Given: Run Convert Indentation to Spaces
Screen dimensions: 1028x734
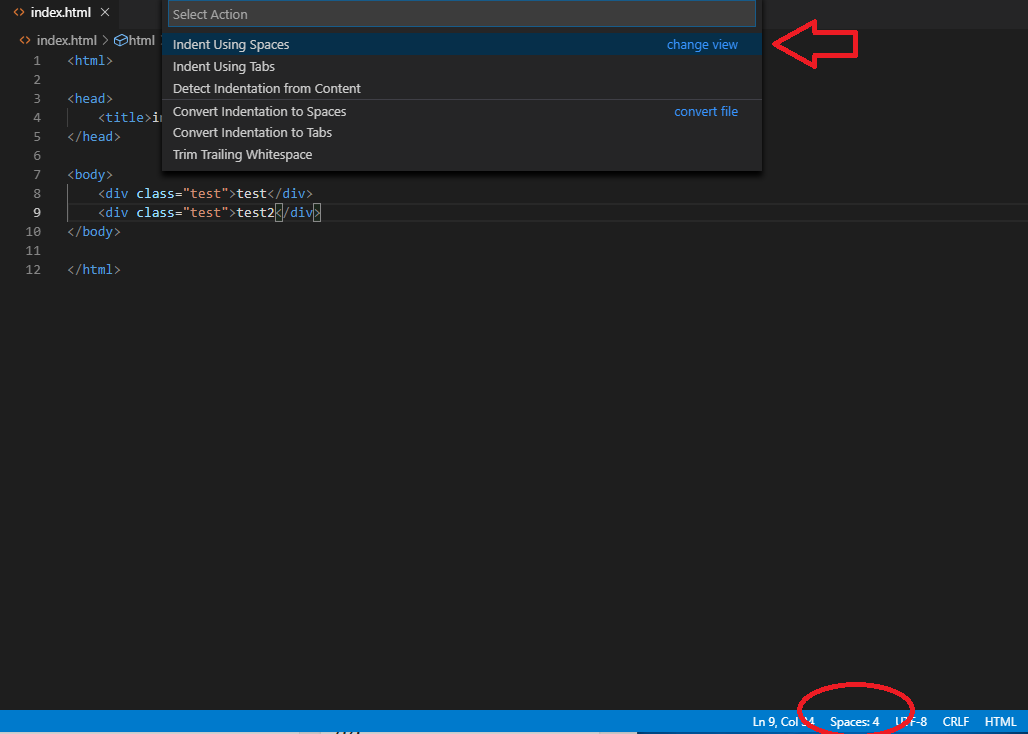Looking at the screenshot, I should coord(260,112).
